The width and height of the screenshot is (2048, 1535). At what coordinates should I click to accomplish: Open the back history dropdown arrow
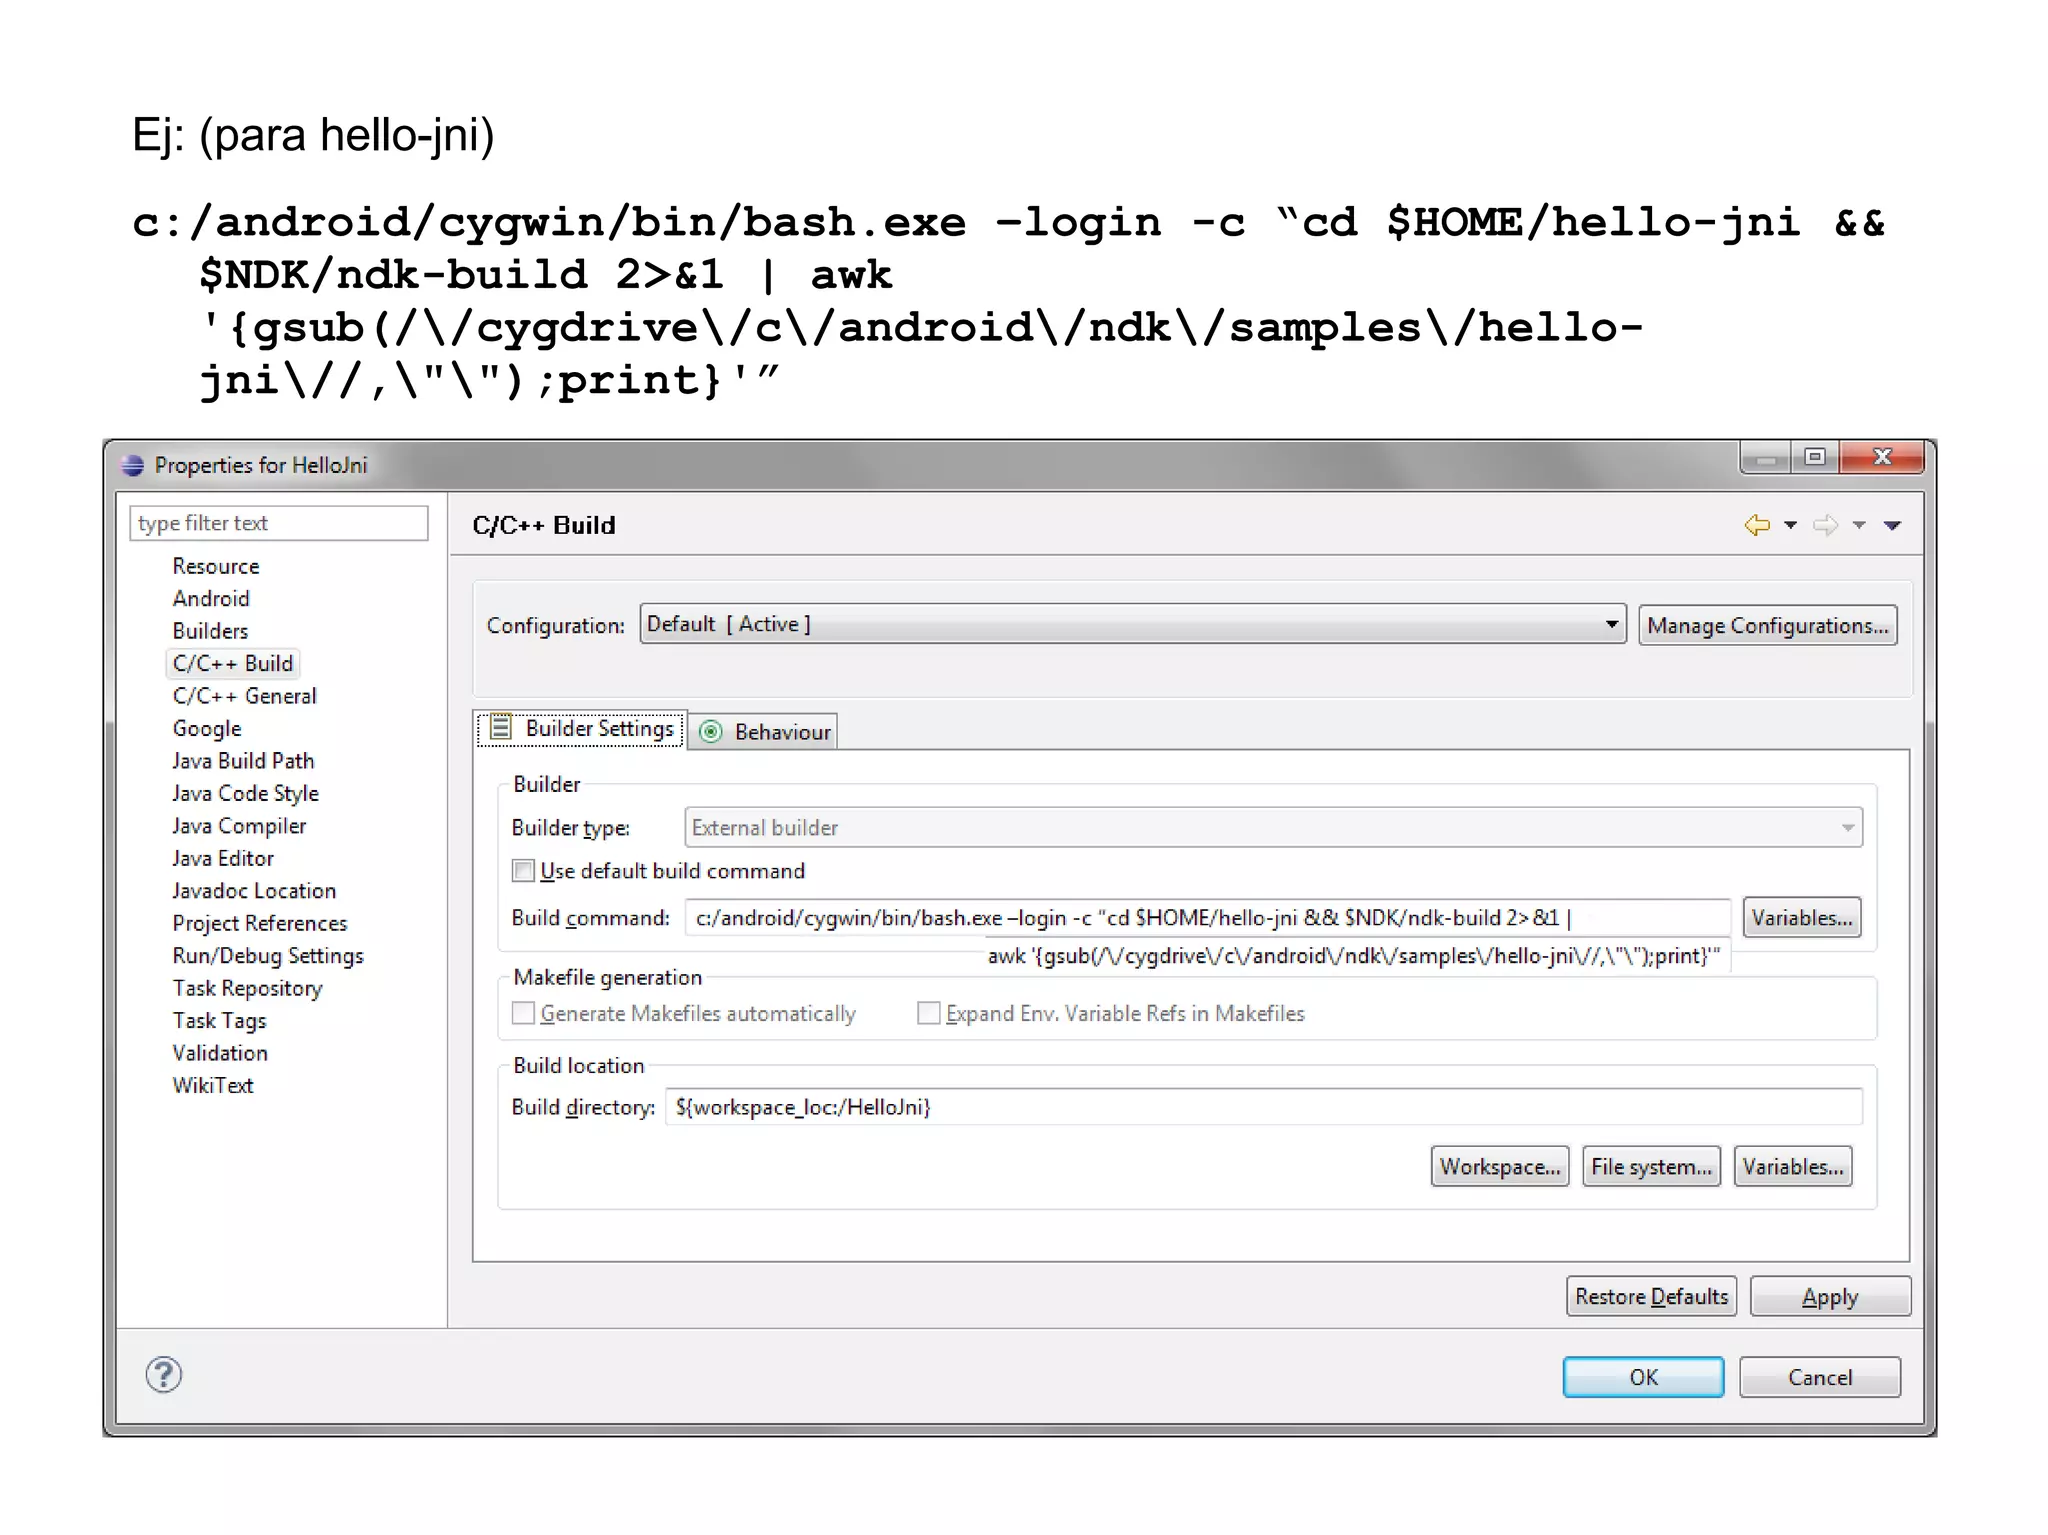pos(1790,525)
